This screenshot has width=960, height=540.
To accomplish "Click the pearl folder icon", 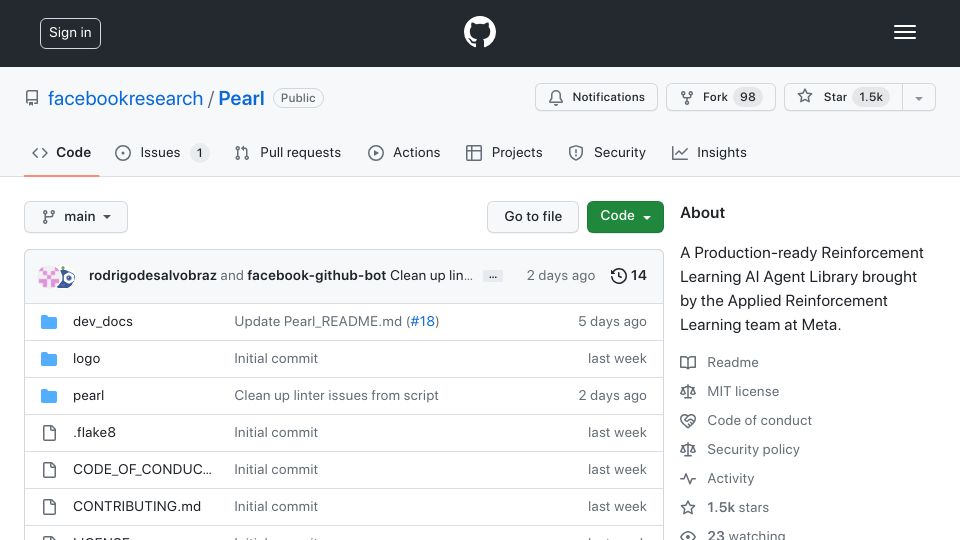I will 49,396.
